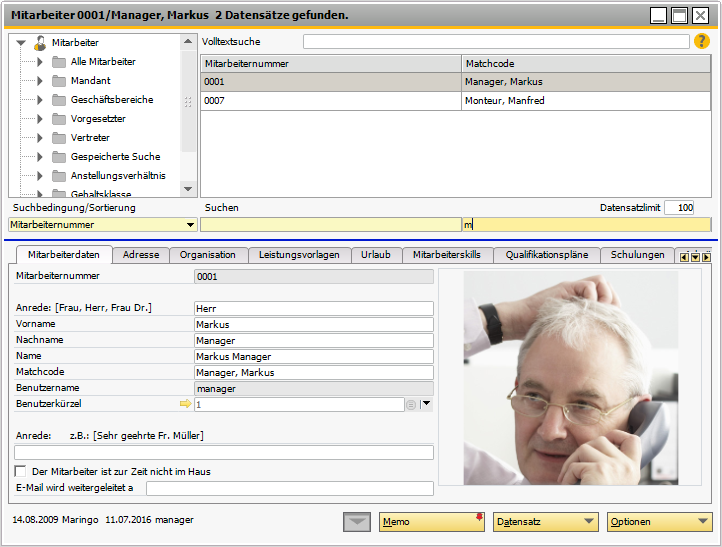Click into the Volltextsuche input field

tap(496, 42)
